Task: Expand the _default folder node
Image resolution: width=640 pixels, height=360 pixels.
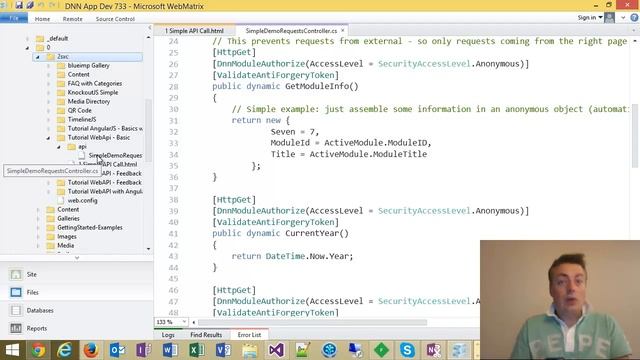Action: [x=27, y=39]
